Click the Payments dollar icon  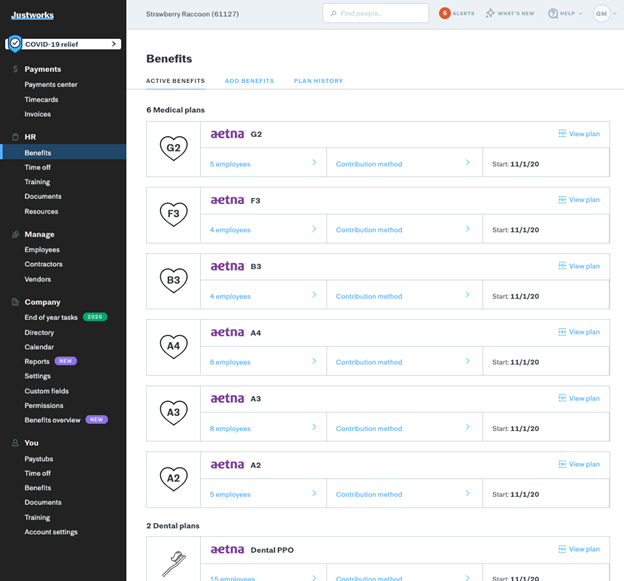click(x=15, y=69)
